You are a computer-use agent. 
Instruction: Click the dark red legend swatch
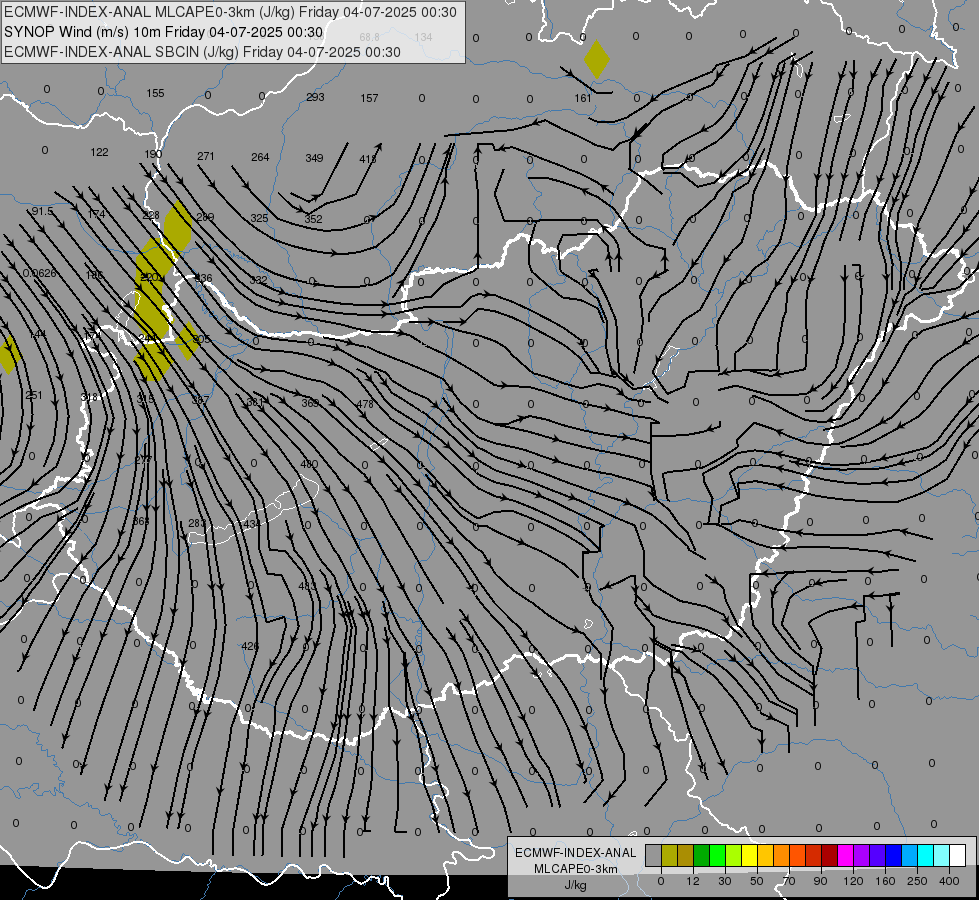tap(830, 855)
